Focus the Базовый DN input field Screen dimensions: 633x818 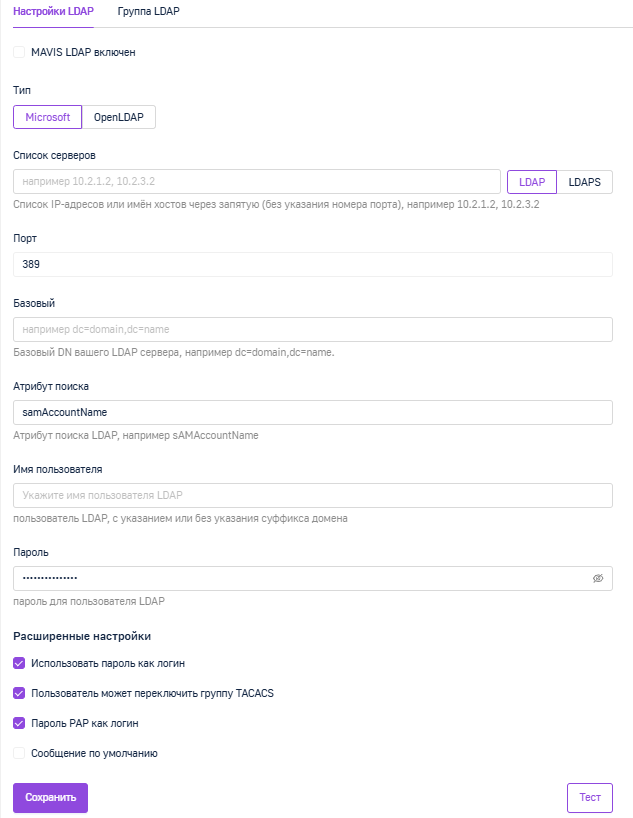[313, 330]
